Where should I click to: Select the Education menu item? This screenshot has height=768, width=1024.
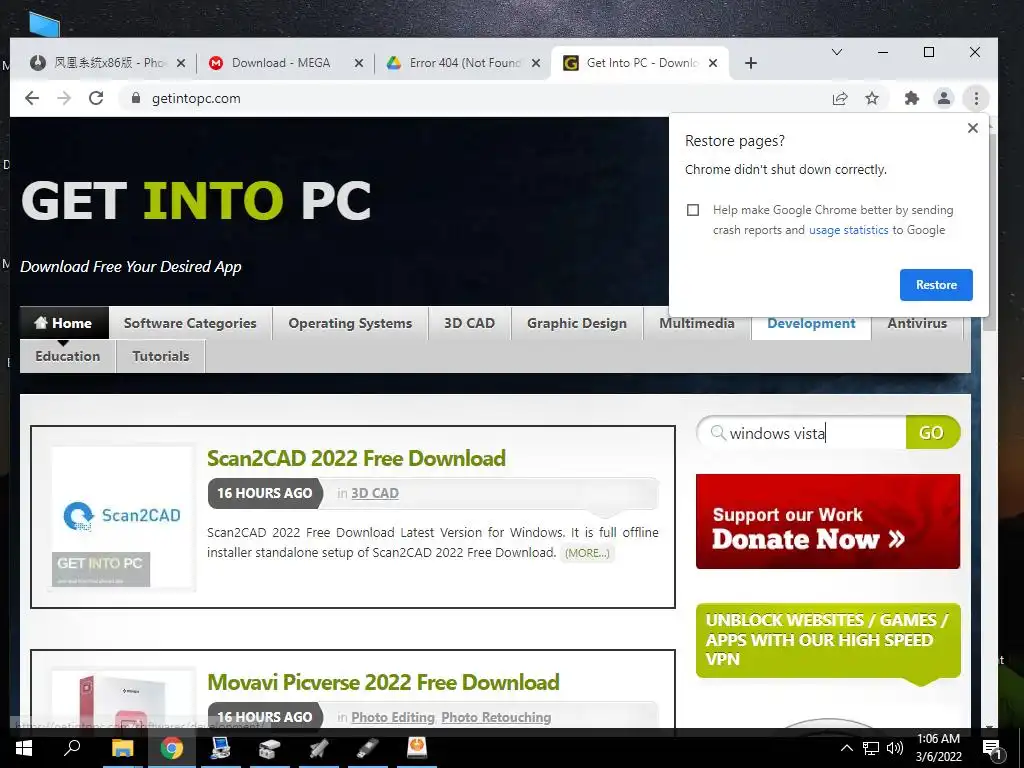pos(67,356)
